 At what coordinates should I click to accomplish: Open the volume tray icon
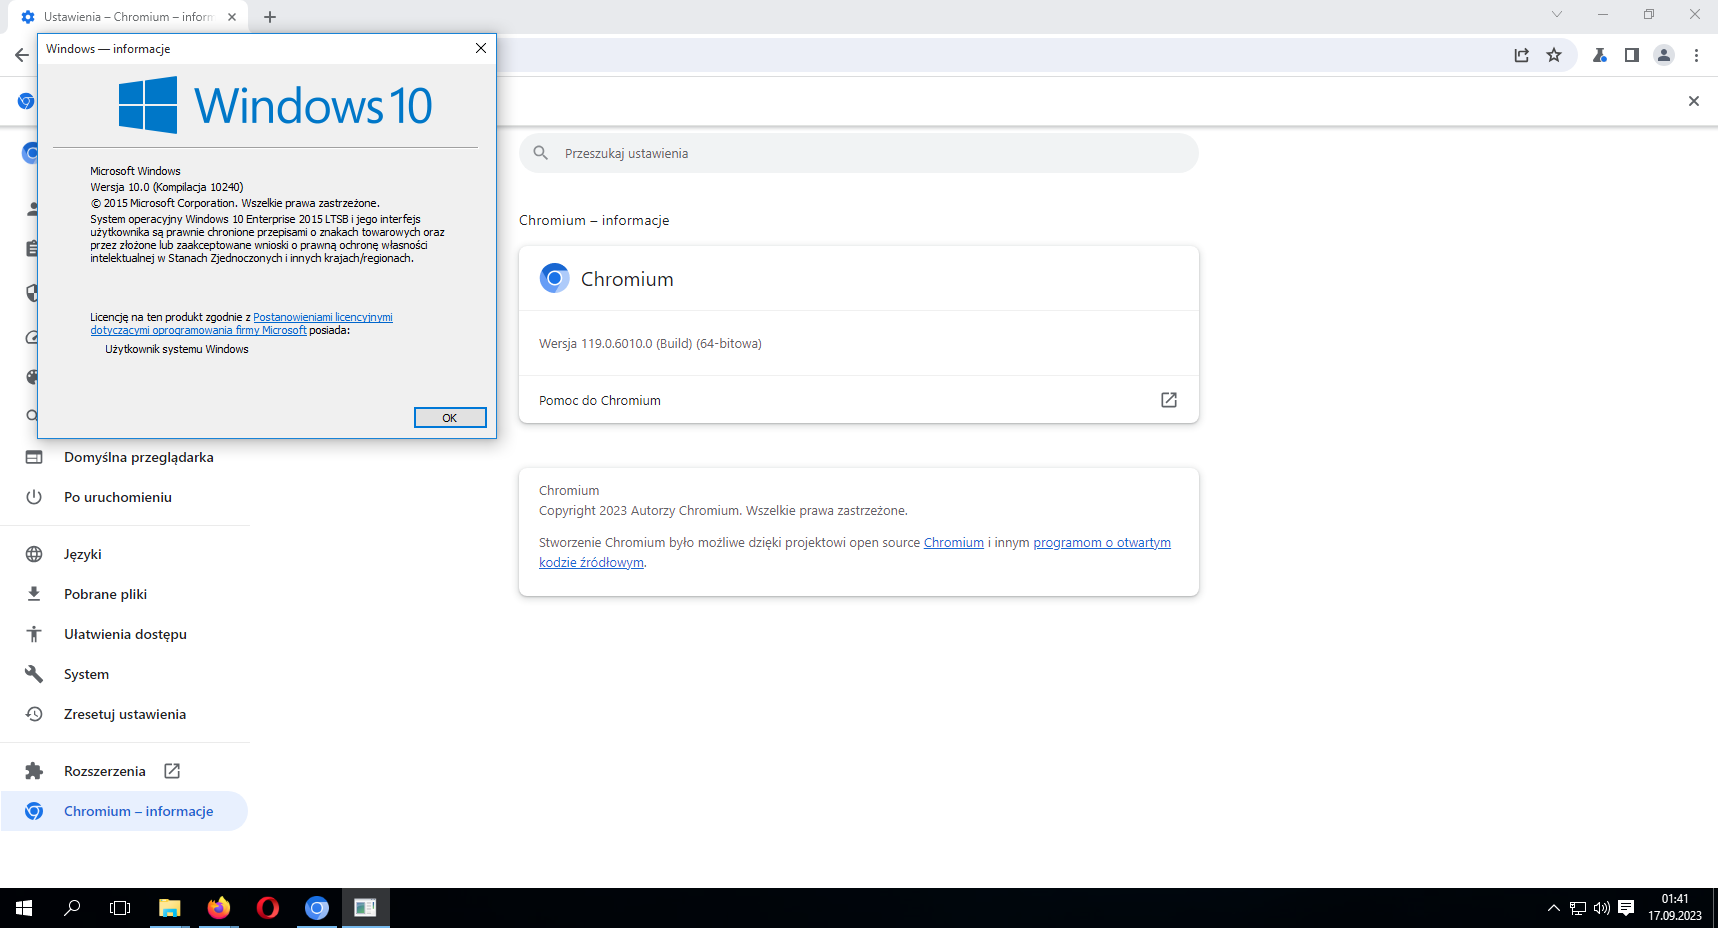click(1602, 908)
